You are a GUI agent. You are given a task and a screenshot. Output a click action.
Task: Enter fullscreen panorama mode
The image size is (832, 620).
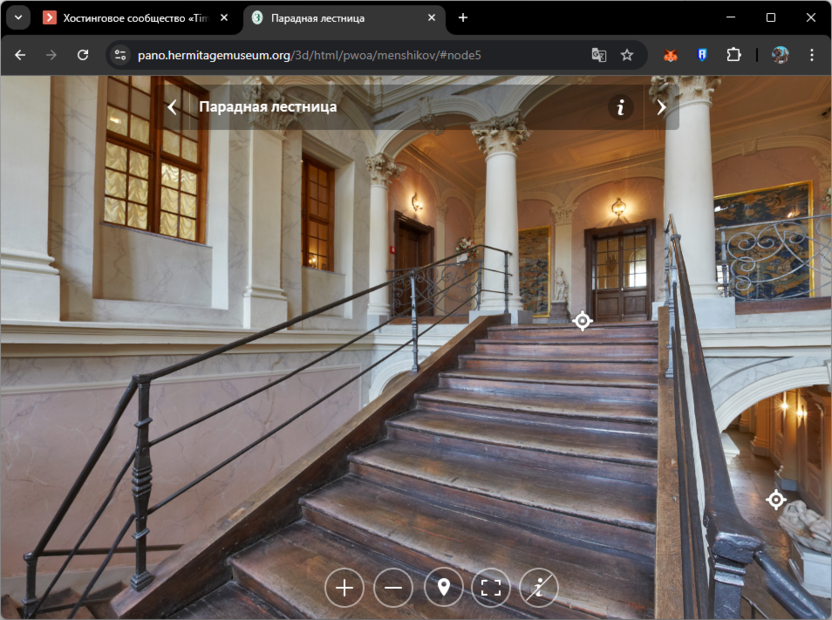491,588
